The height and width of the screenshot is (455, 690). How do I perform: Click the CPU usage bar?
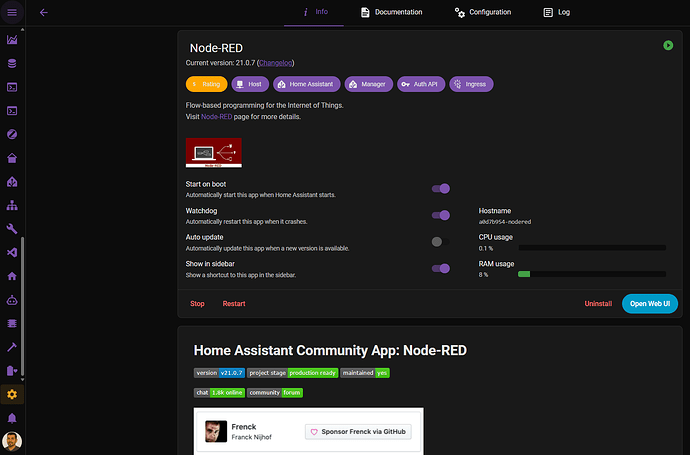592,248
